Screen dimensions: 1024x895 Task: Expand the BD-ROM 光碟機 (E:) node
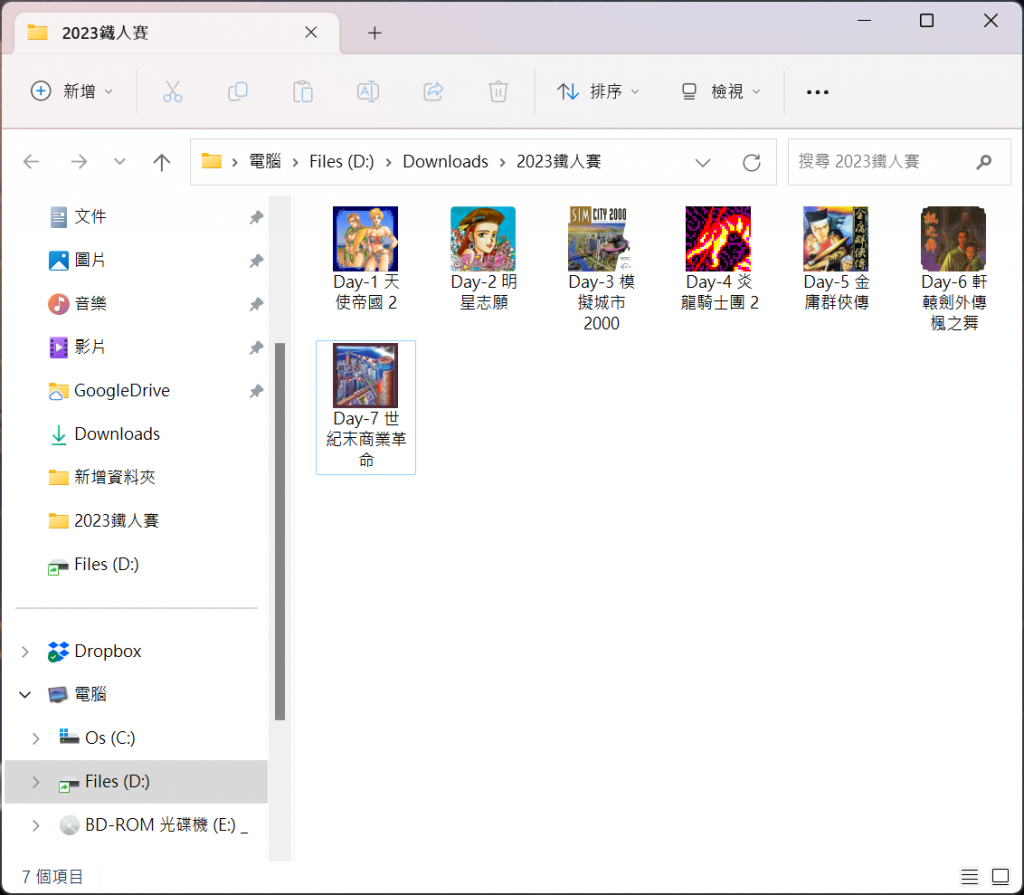36,825
